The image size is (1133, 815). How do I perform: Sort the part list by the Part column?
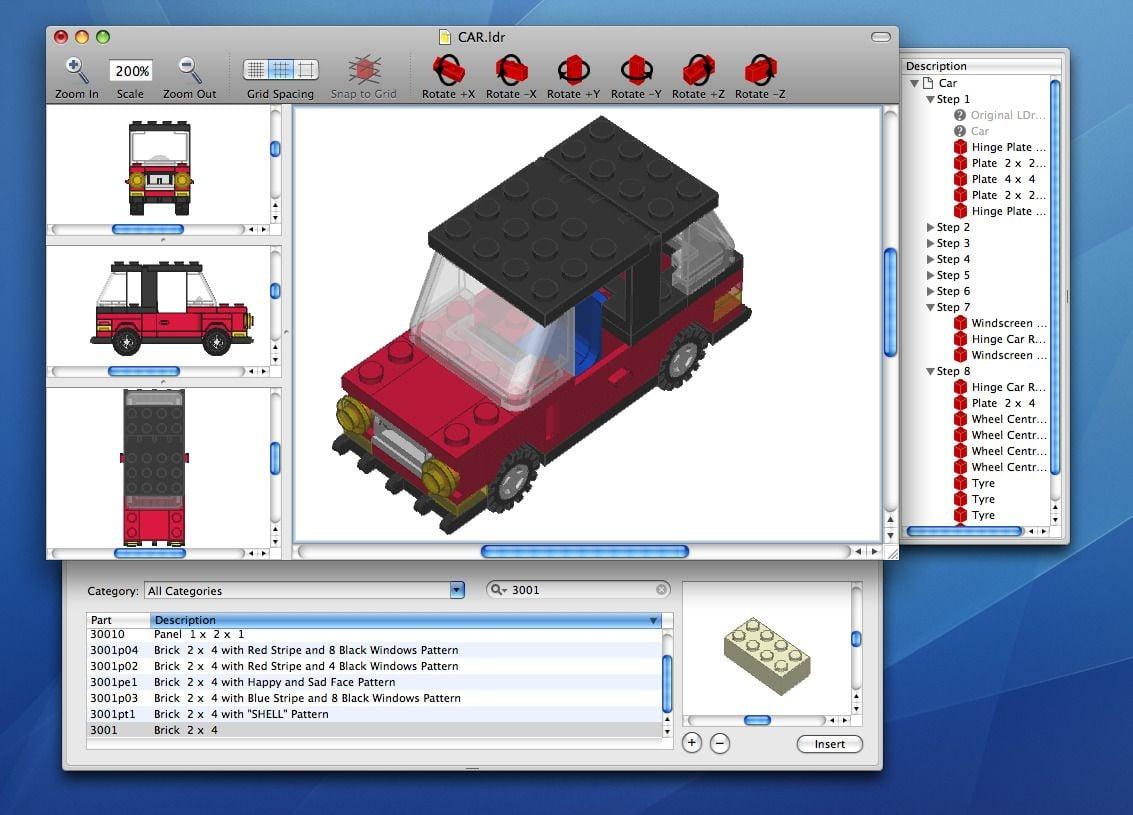pyautogui.click(x=118, y=620)
